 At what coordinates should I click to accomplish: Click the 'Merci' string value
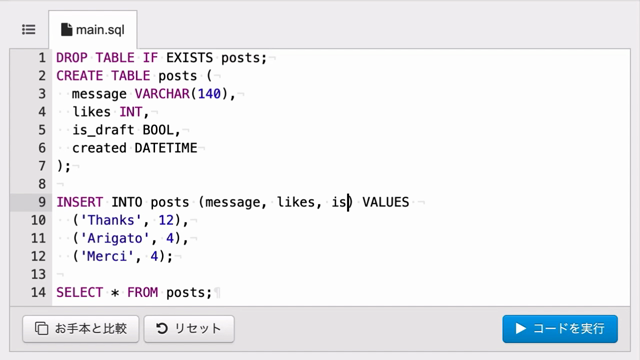point(107,256)
